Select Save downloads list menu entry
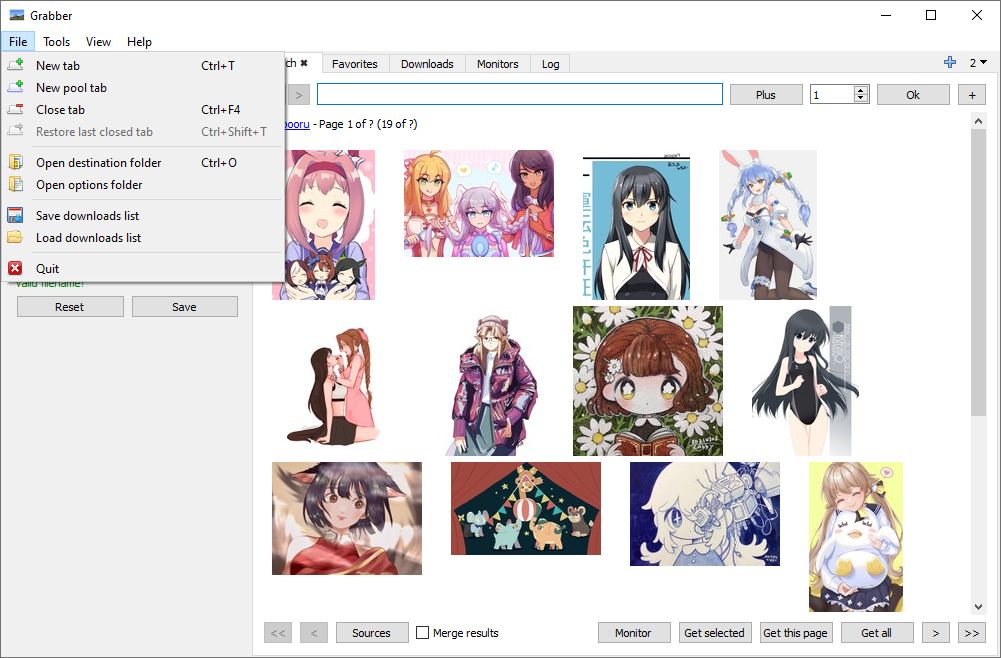Image resolution: width=1001 pixels, height=658 pixels. point(142,215)
